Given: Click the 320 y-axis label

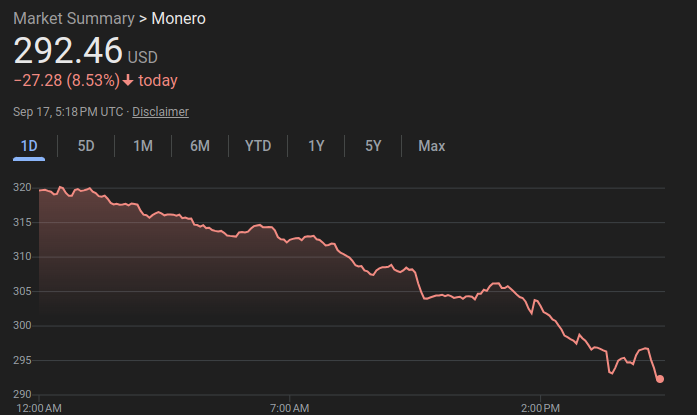Looking at the screenshot, I should pyautogui.click(x=22, y=188).
